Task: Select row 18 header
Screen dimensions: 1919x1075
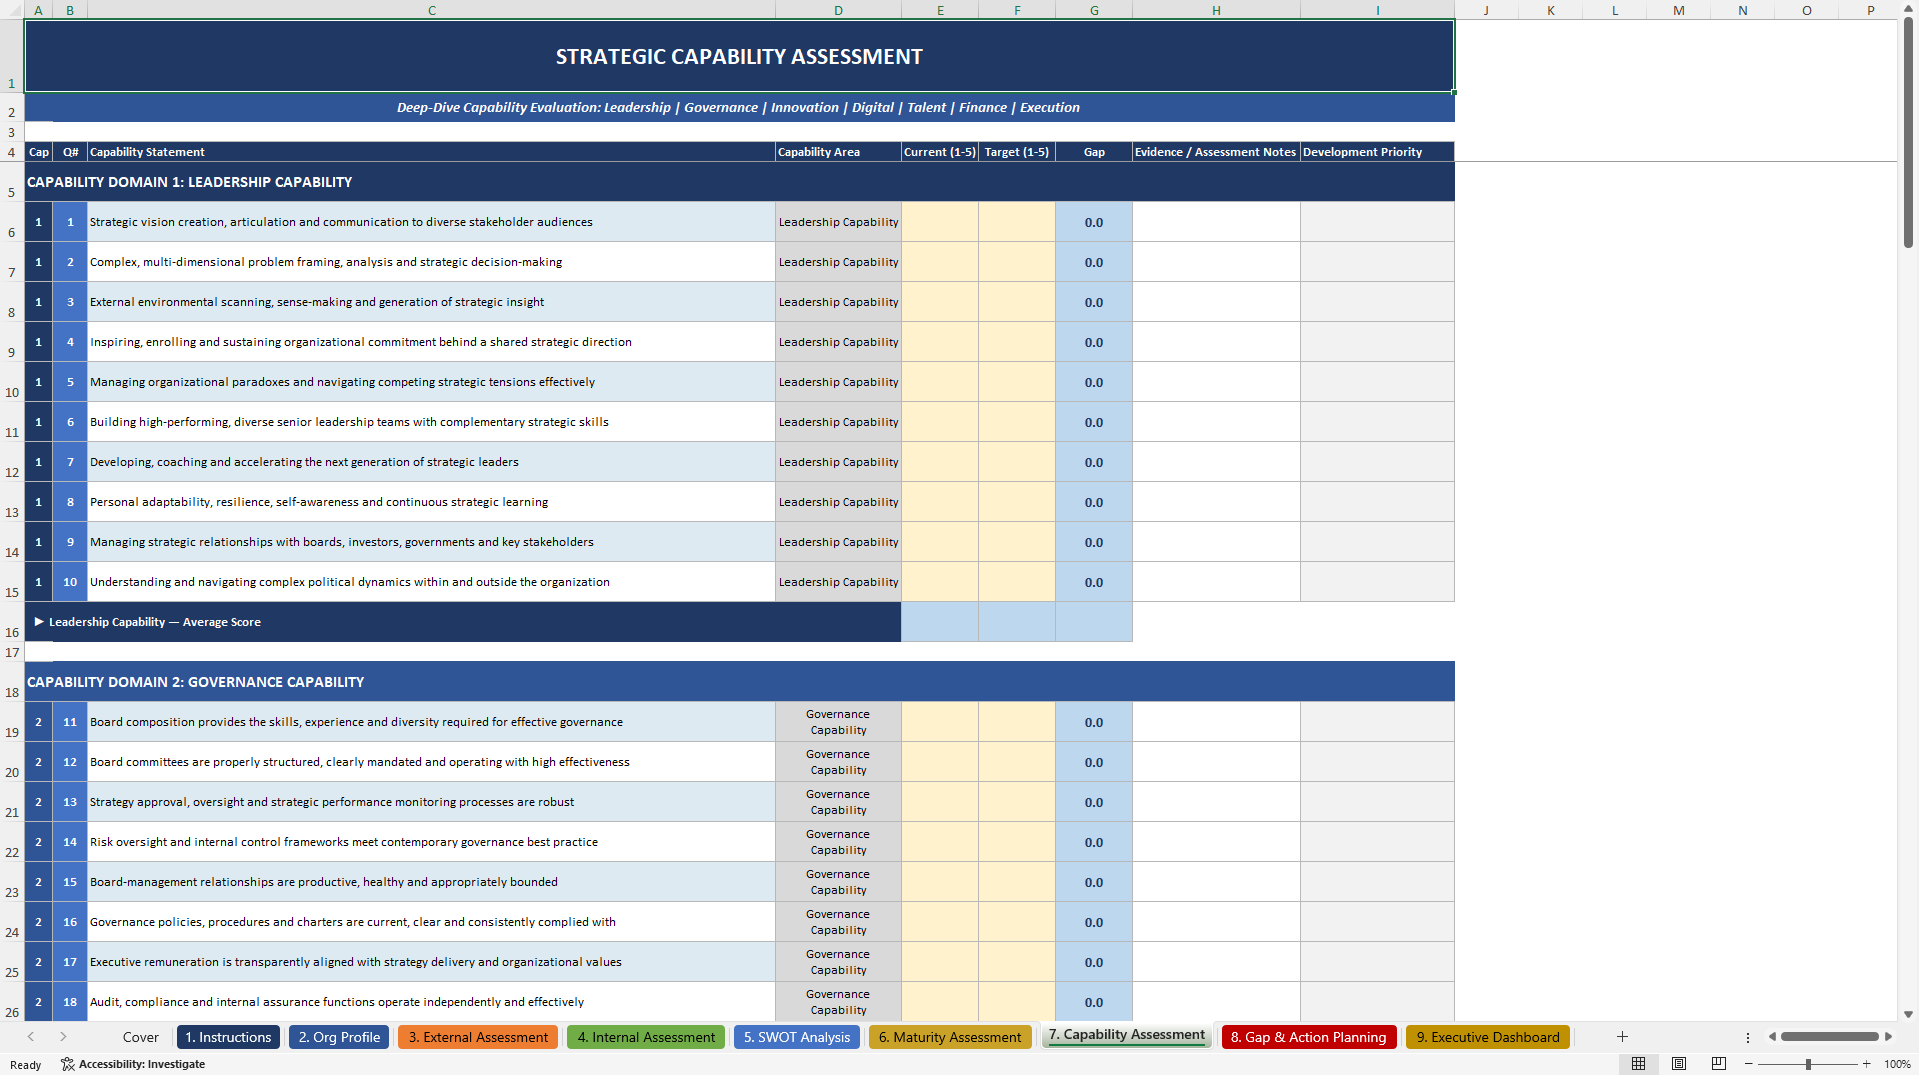Action: 12,682
